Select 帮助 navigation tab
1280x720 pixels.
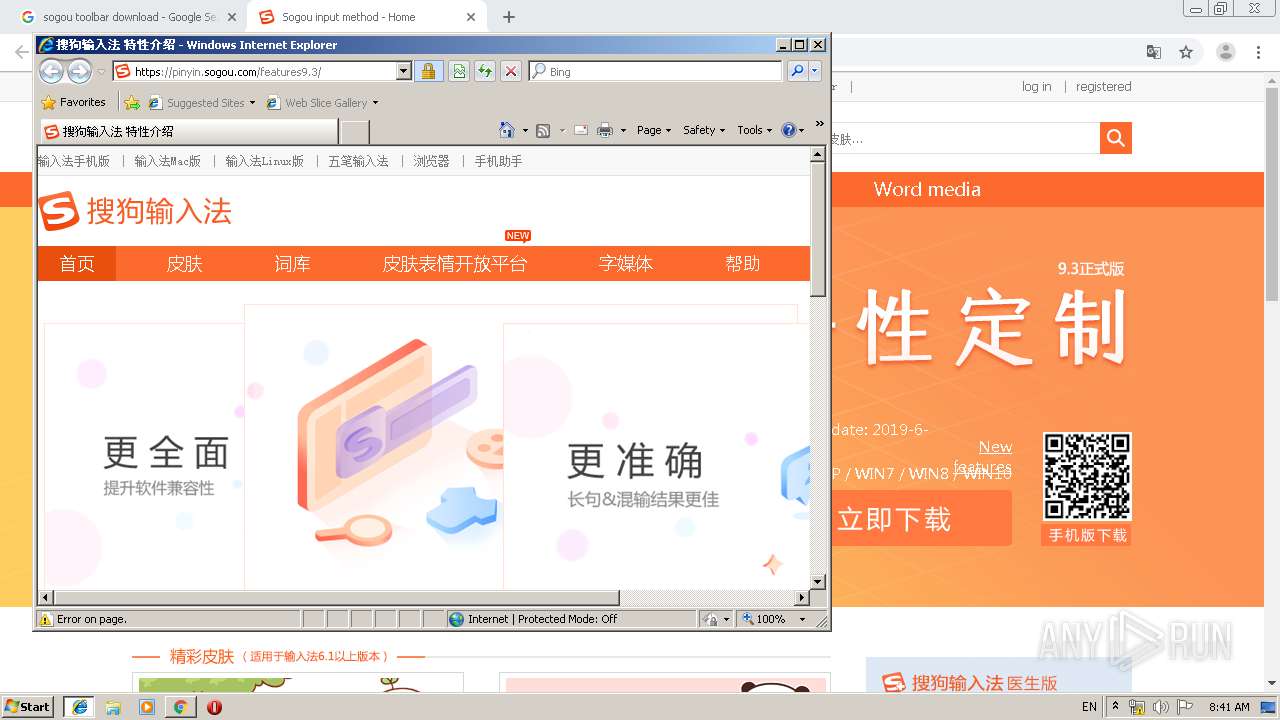(x=742, y=263)
